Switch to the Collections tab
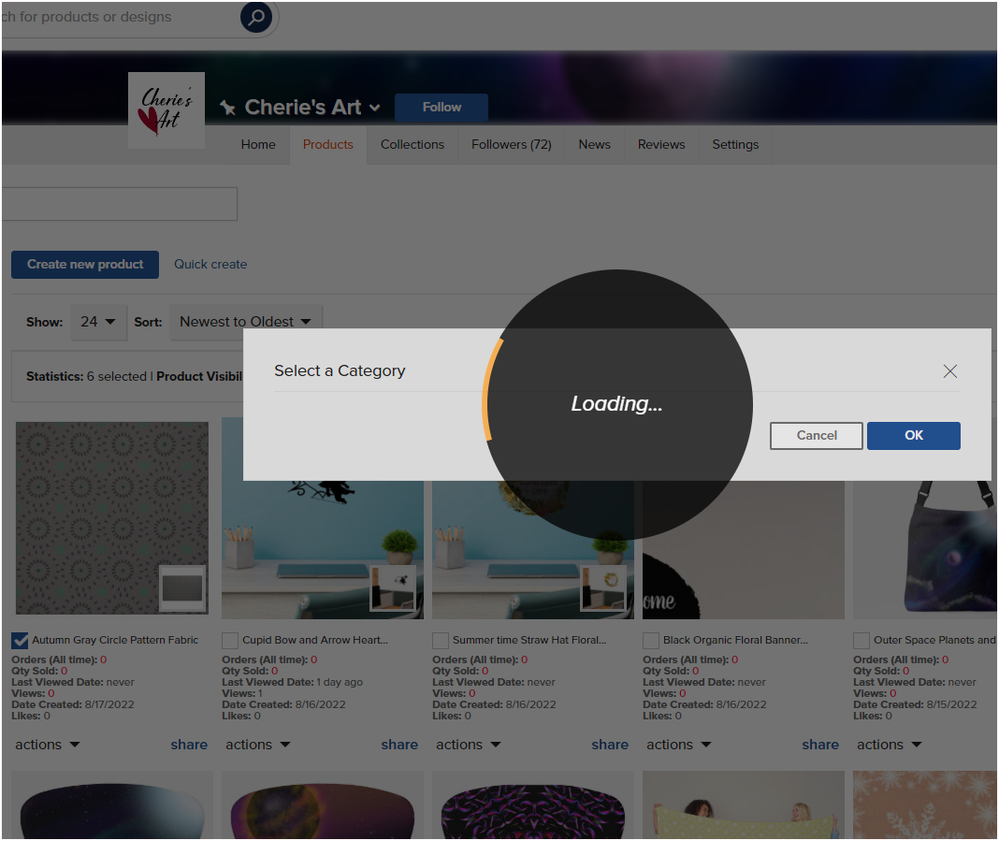 pyautogui.click(x=412, y=145)
